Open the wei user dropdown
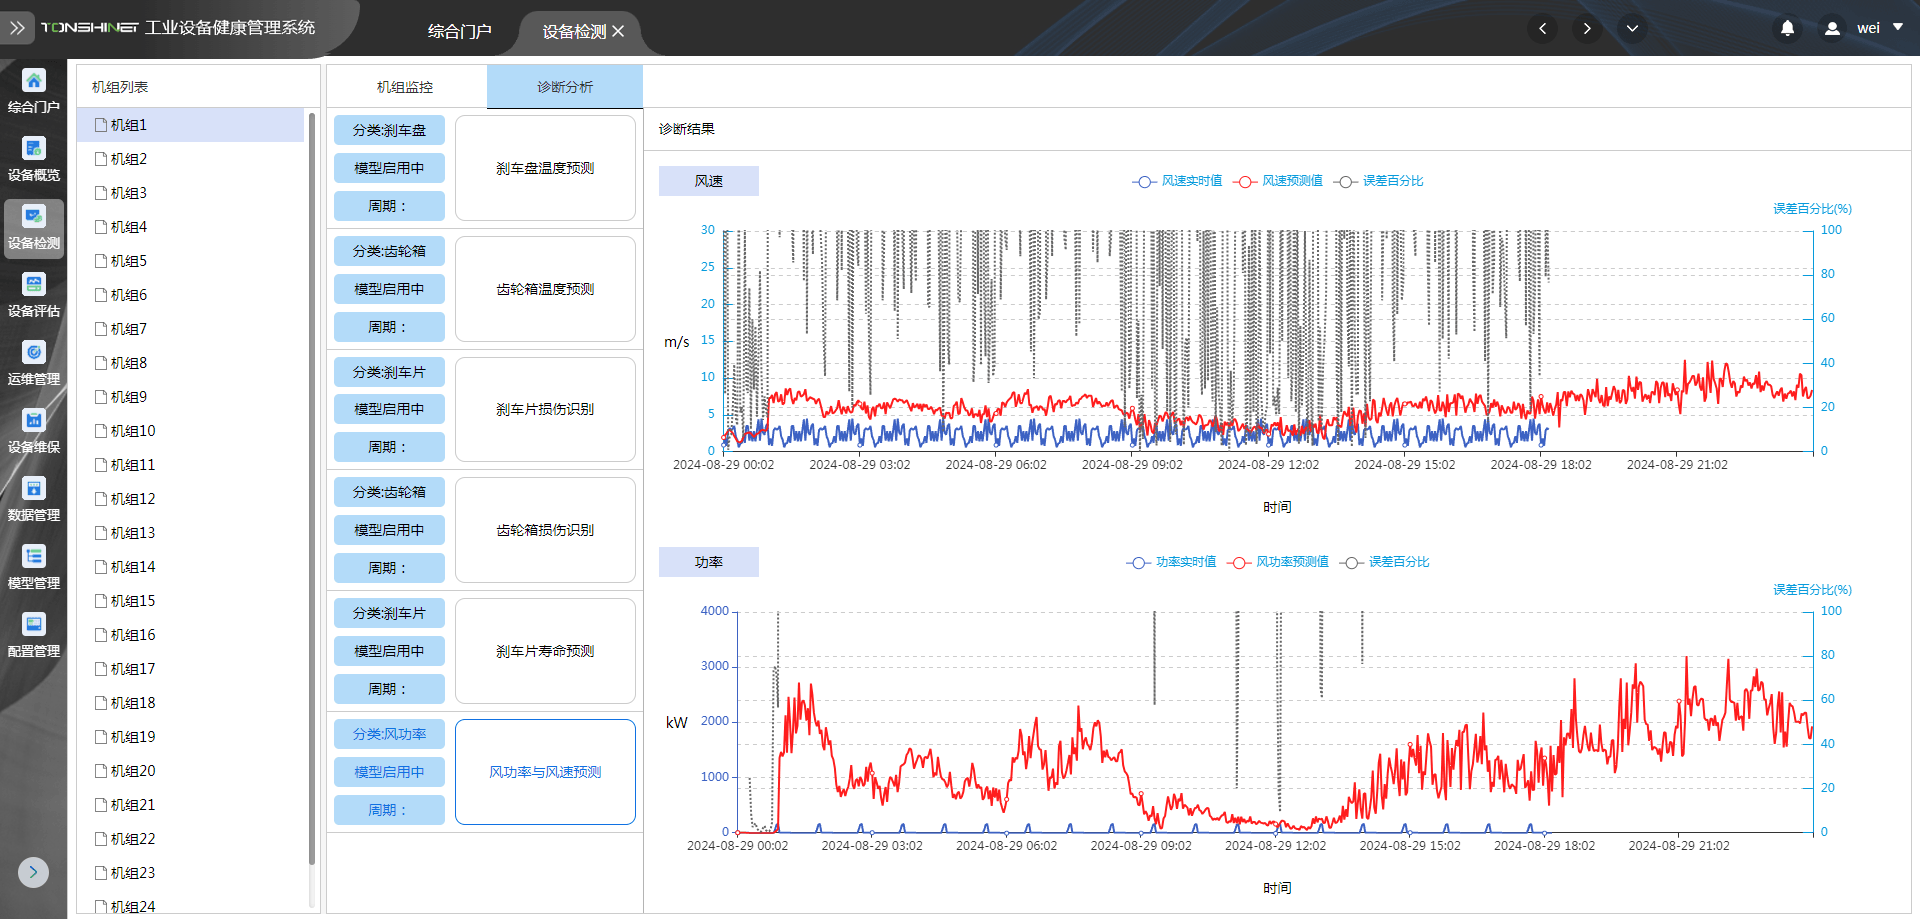The height and width of the screenshot is (919, 1920). coord(1866,29)
